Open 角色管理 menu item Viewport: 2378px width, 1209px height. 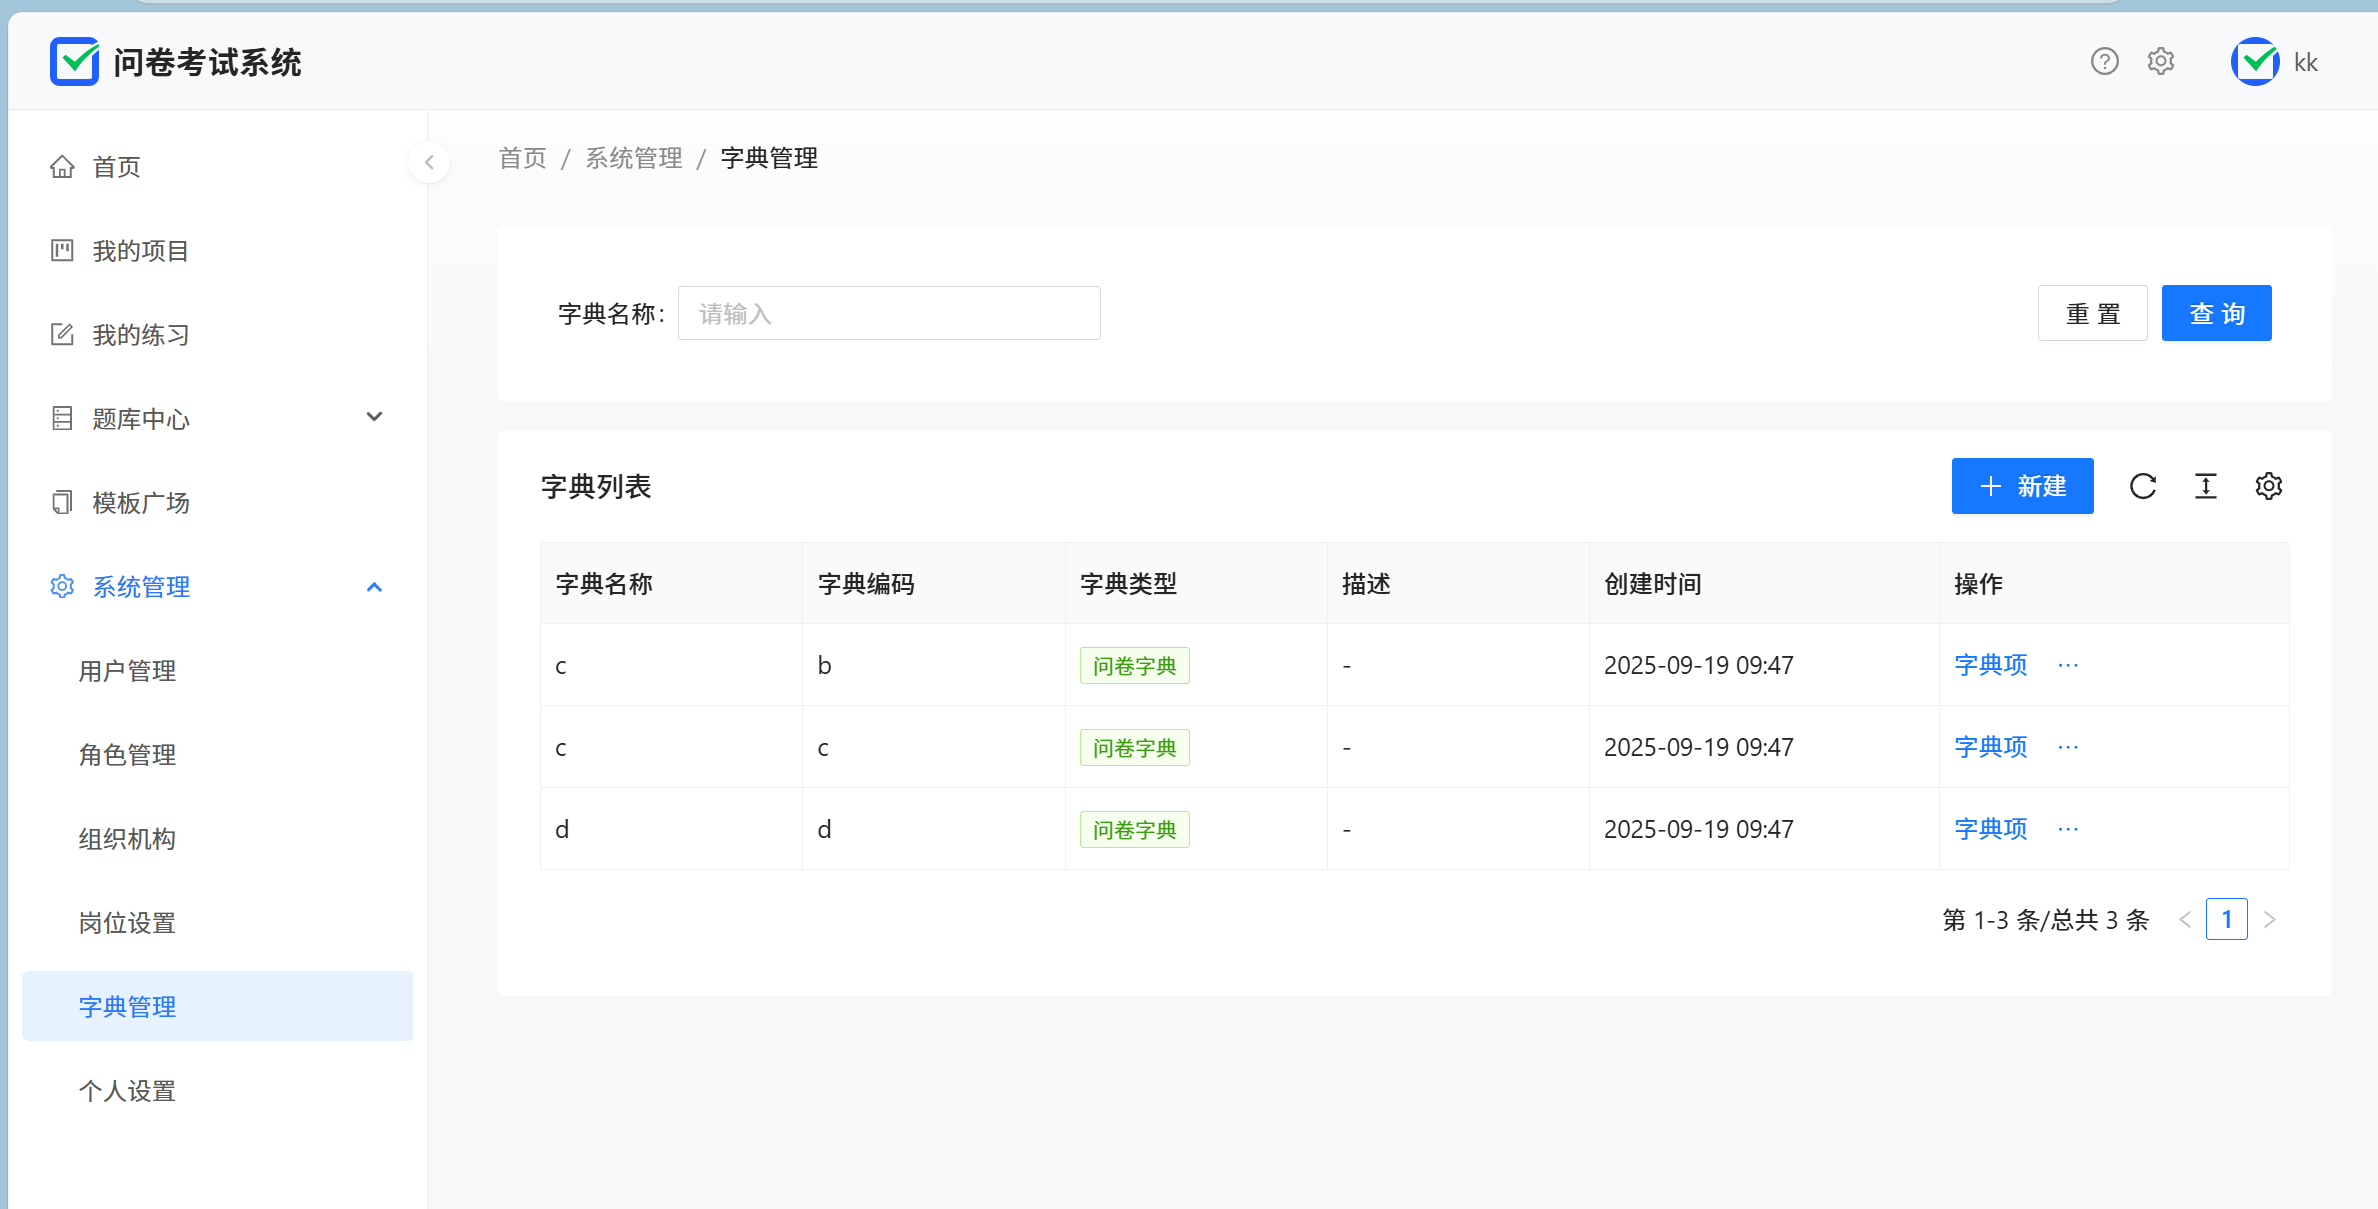[x=128, y=755]
